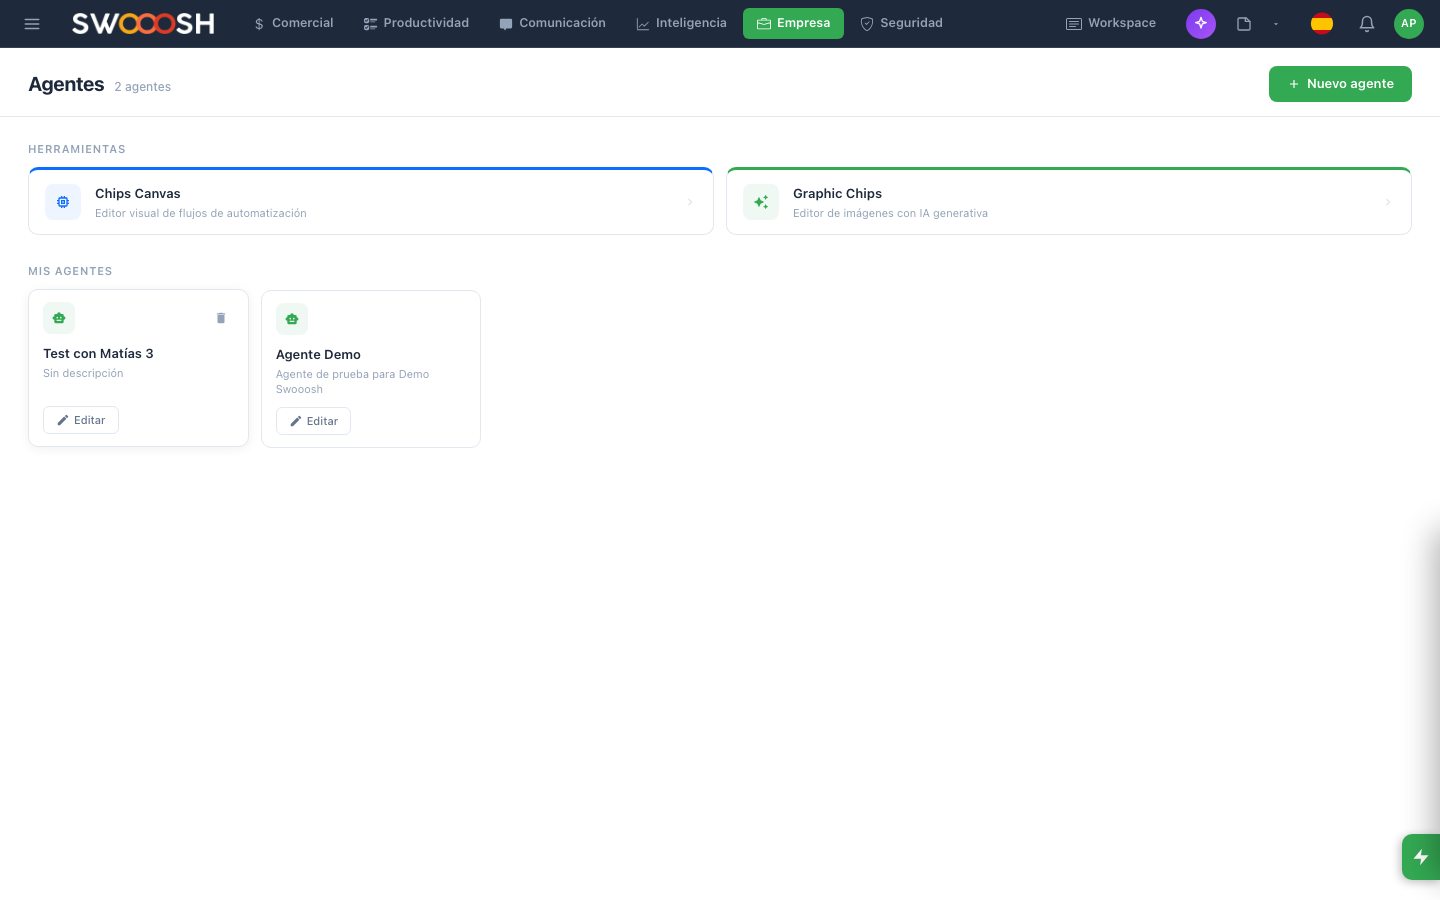Open the Graphic Chips AI image editor icon
The height and width of the screenshot is (900, 1440).
761,202
